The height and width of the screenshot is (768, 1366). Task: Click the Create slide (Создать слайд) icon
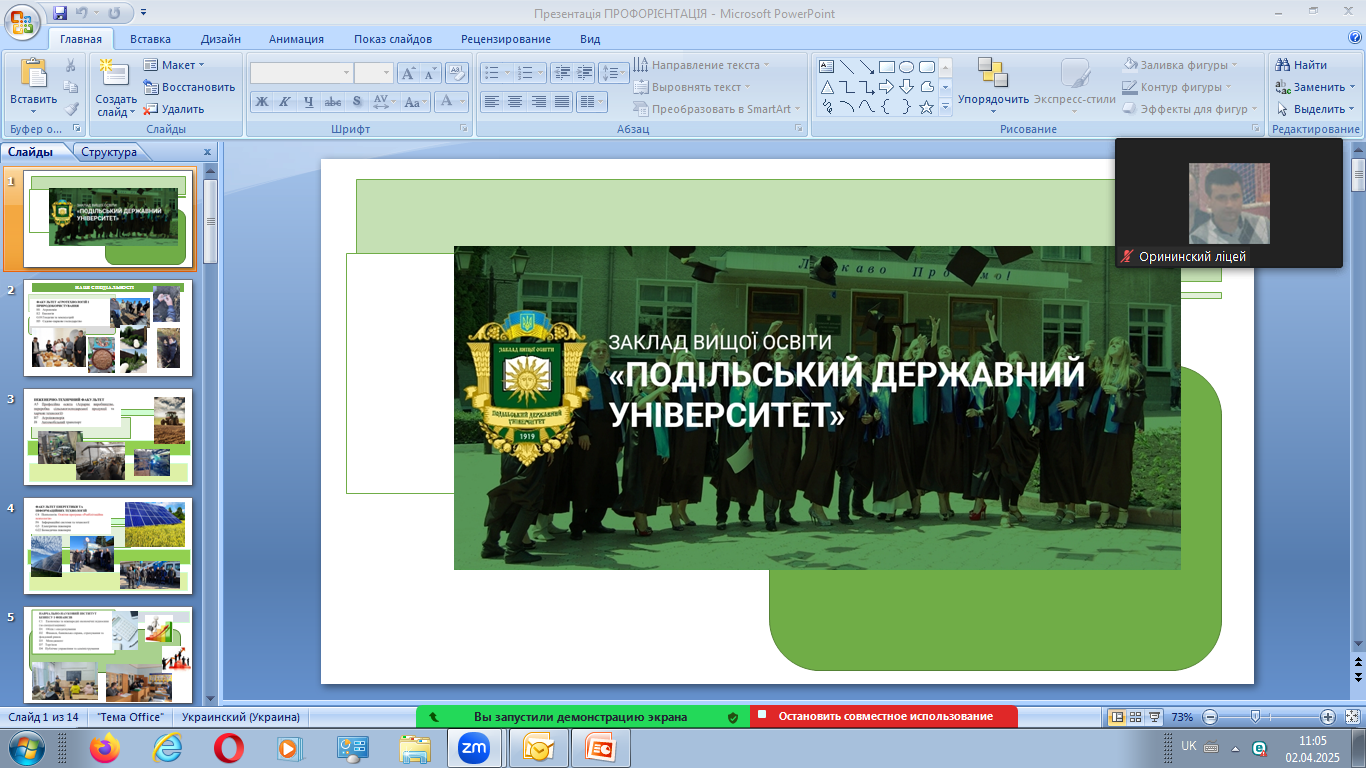pyautogui.click(x=116, y=75)
